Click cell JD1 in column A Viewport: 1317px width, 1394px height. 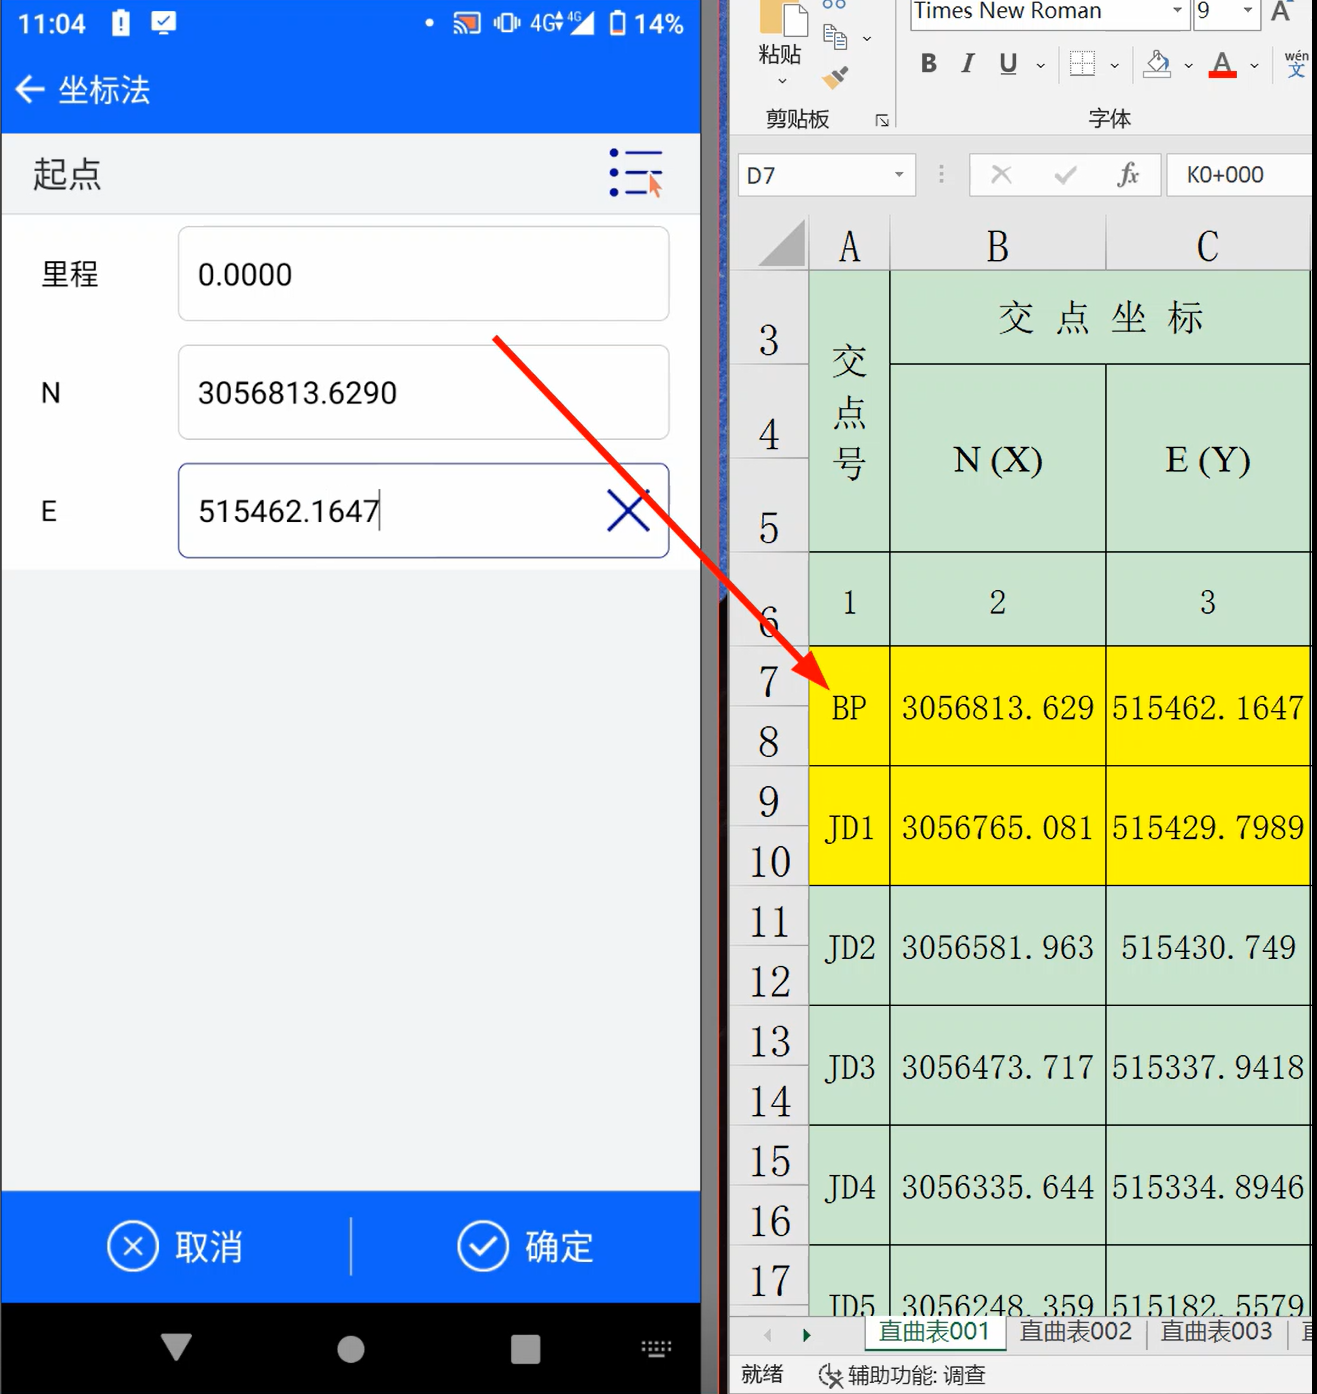tap(849, 826)
